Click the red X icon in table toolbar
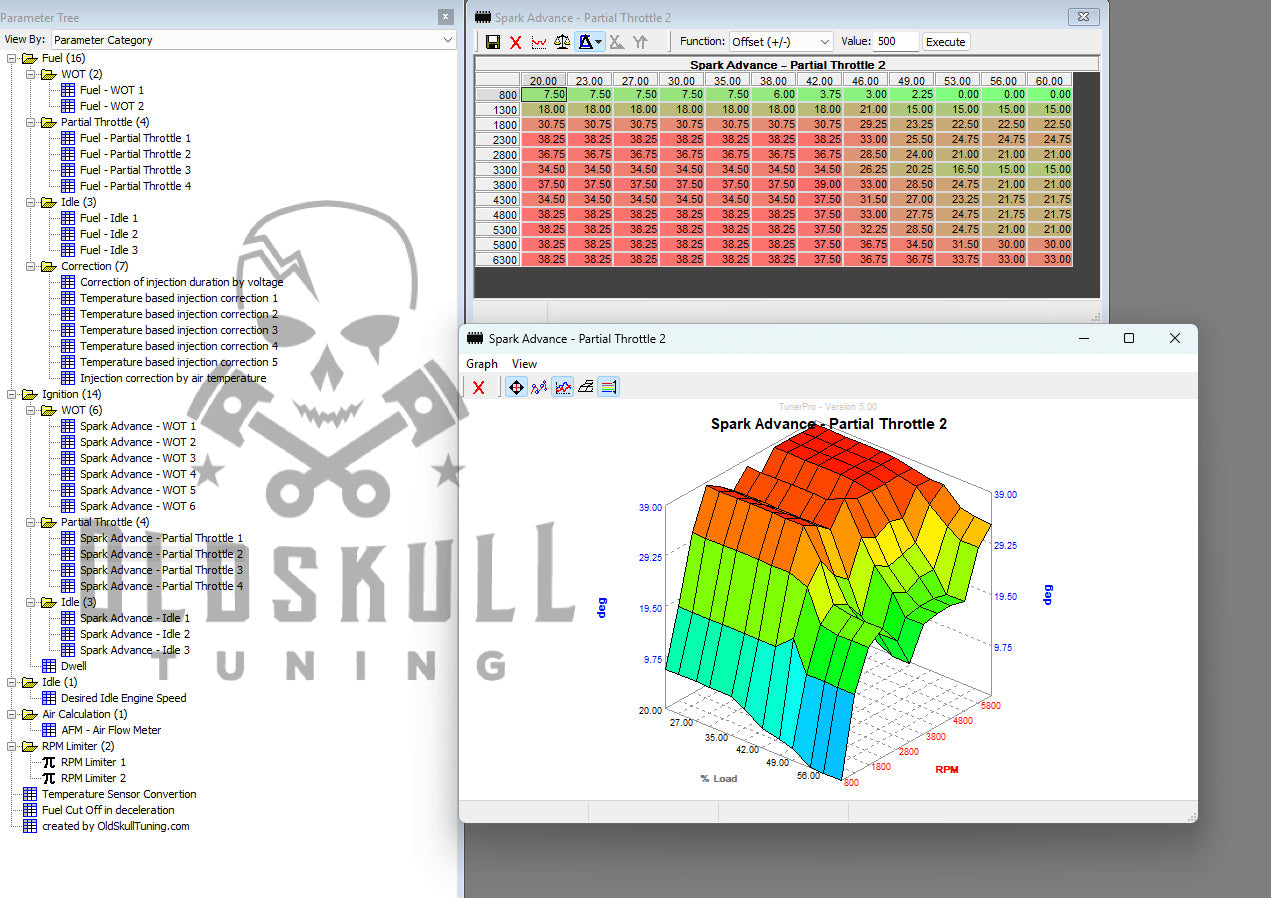The height and width of the screenshot is (898, 1271). click(516, 42)
